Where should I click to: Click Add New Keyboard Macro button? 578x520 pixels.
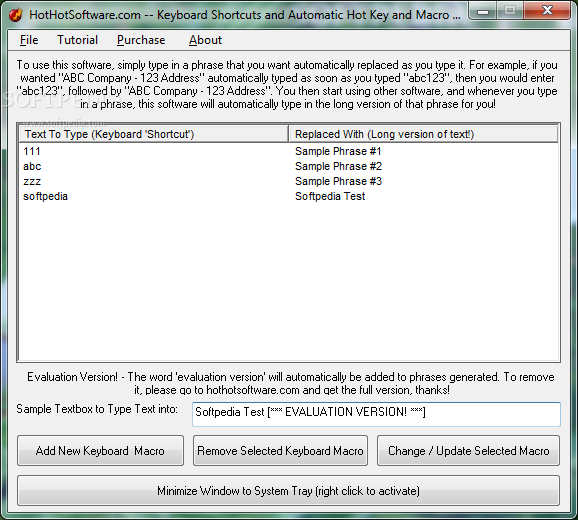coord(100,450)
